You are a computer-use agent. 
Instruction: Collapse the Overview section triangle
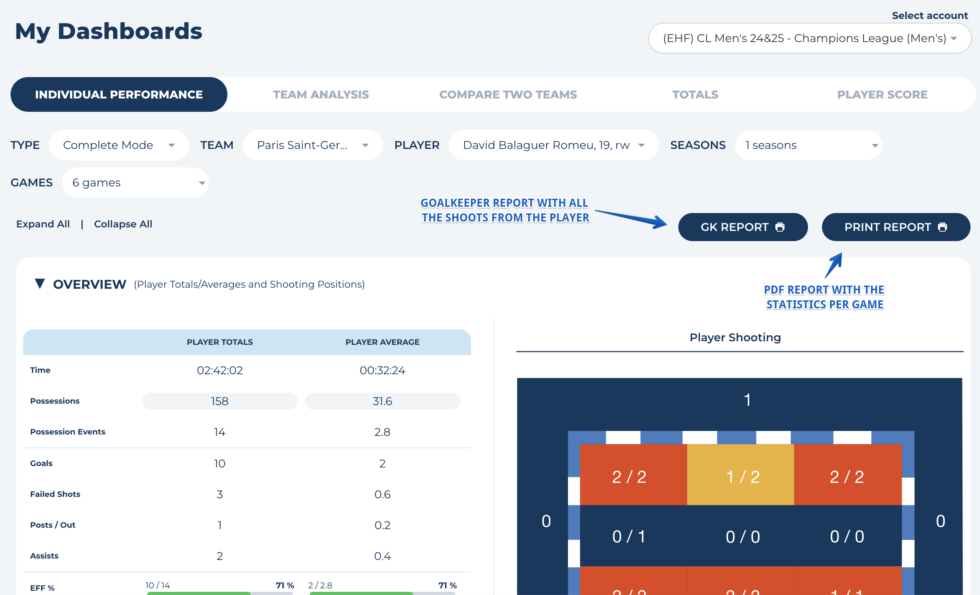pos(40,284)
